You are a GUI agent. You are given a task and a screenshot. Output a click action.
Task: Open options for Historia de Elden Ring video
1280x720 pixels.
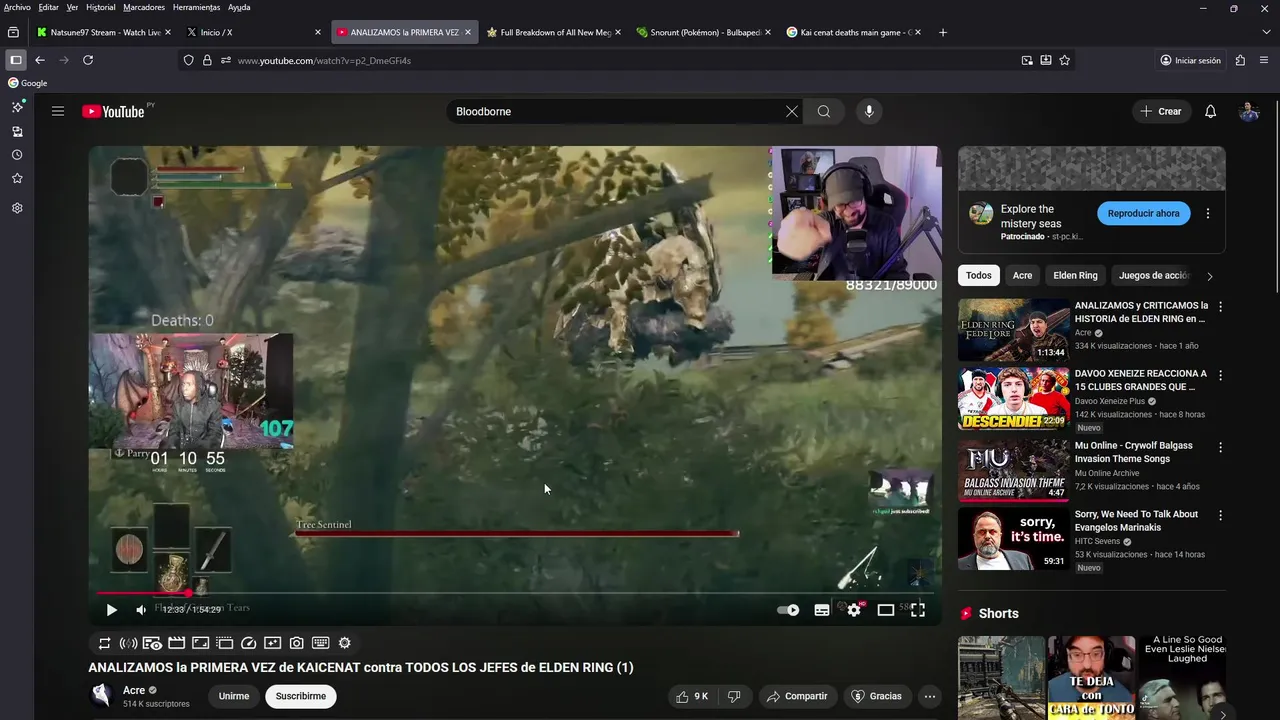coord(1220,307)
